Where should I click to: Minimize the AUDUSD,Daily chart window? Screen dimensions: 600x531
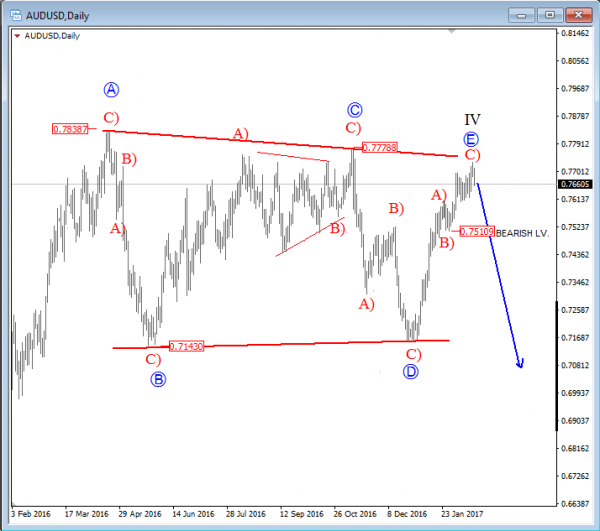pos(521,15)
